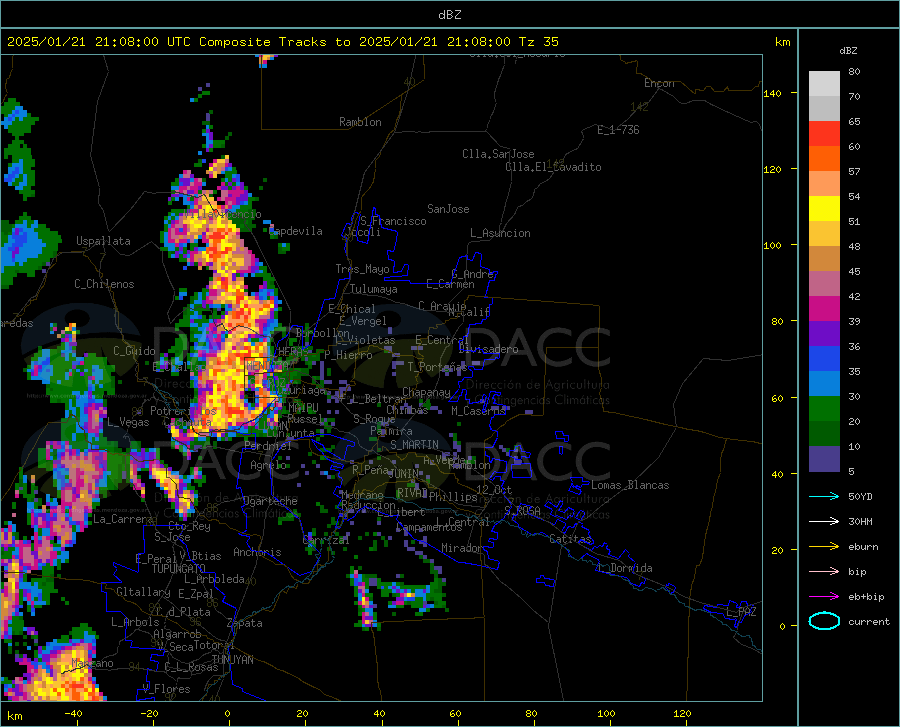Viewport: 900px width, 727px height.
Task: Click the 'Lomas_Blancas' place label
Action: tap(630, 485)
